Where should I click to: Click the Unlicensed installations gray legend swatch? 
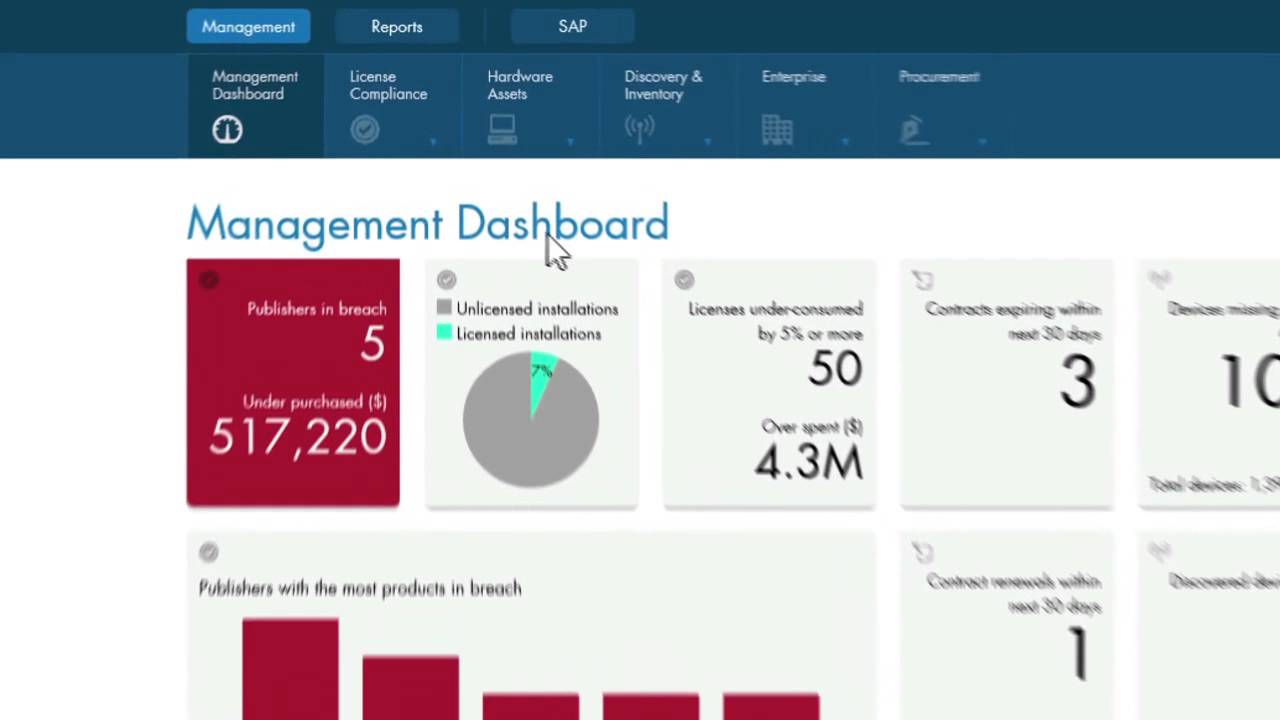444,308
